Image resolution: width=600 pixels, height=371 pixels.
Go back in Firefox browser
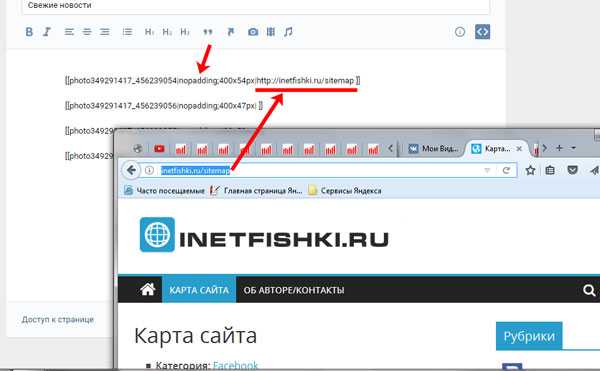(131, 170)
